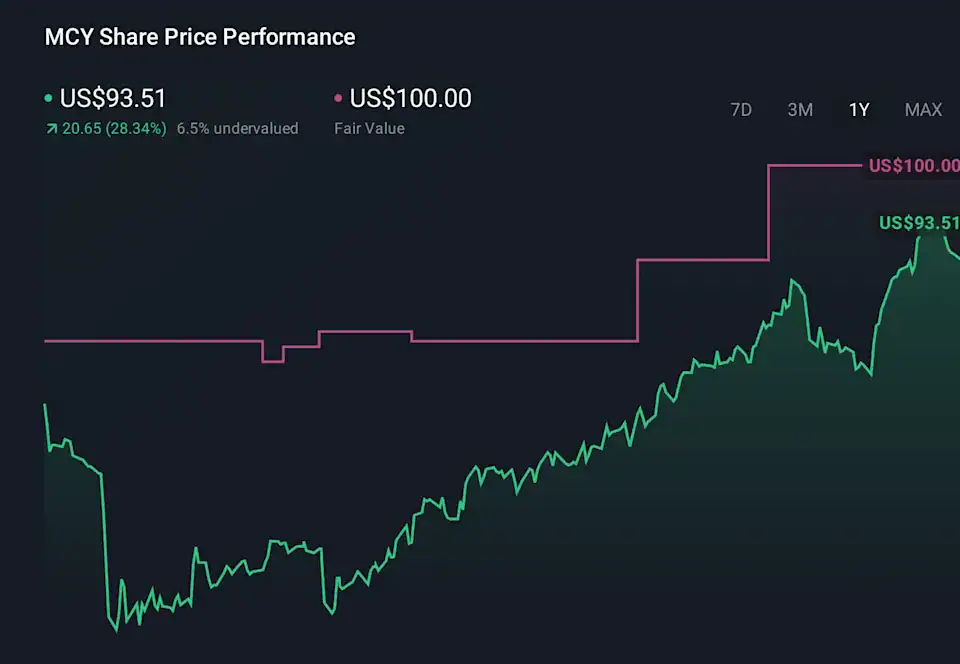Switch to the 3M range tab
The width and height of the screenshot is (960, 664).
pyautogui.click(x=800, y=110)
